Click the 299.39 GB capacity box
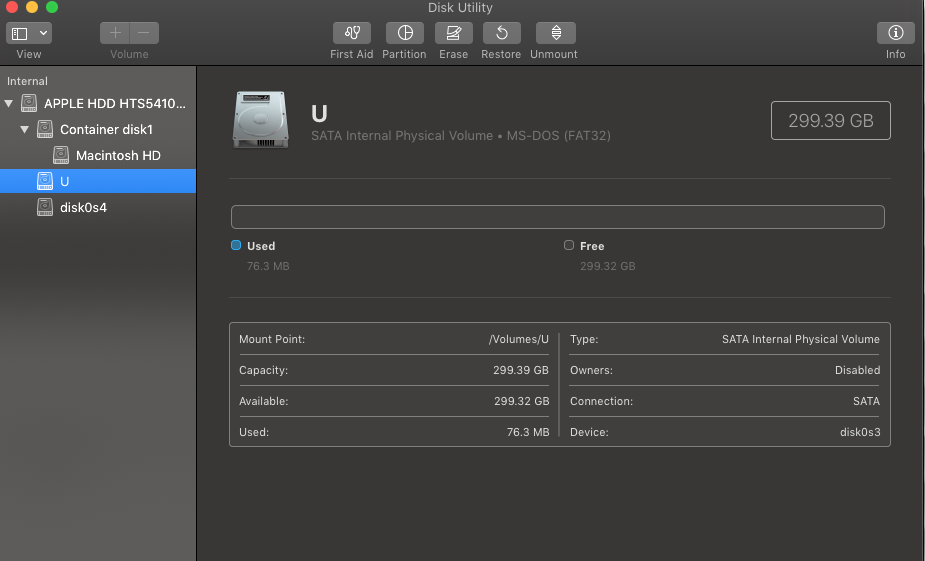The width and height of the screenshot is (925, 561). (x=830, y=121)
